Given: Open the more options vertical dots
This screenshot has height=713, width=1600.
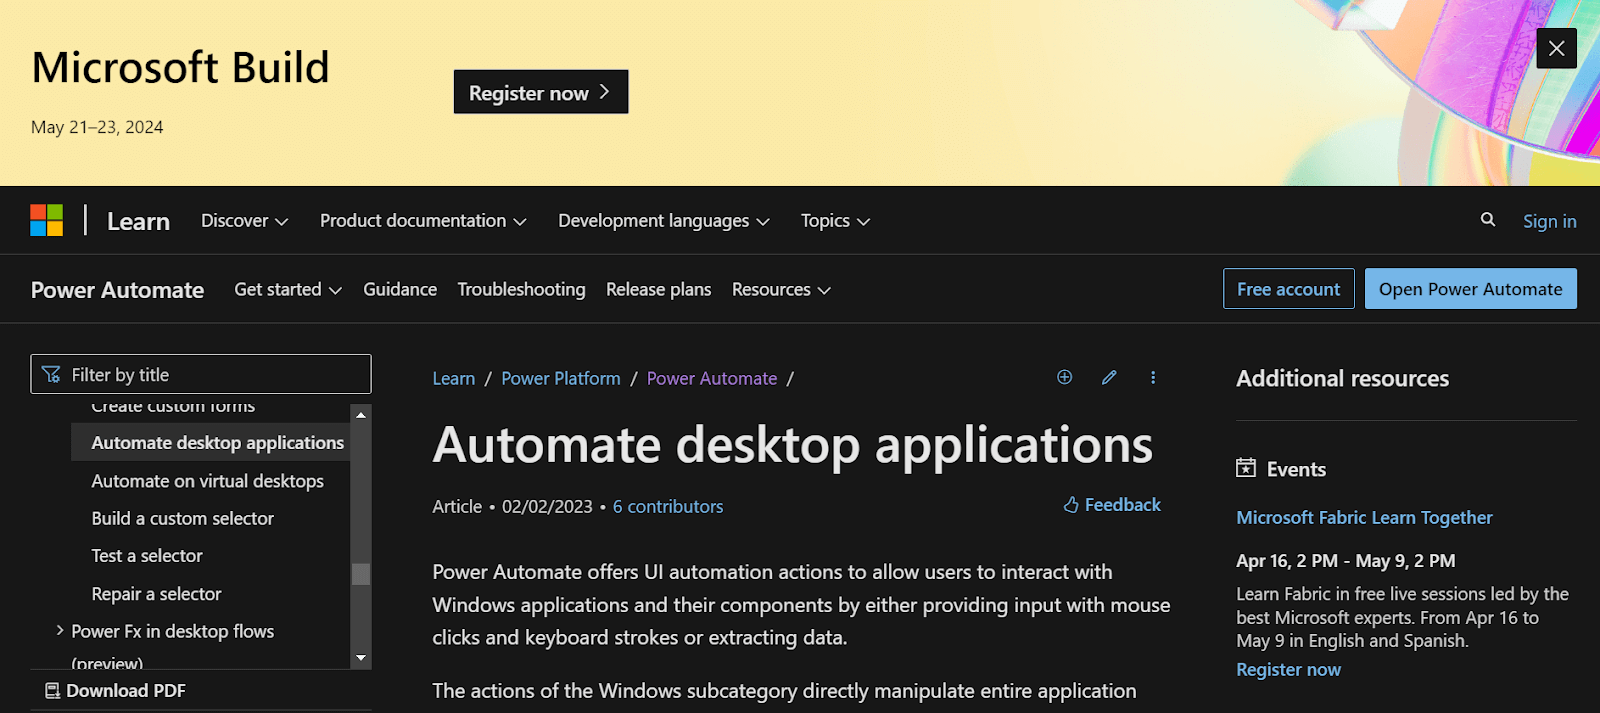Looking at the screenshot, I should coord(1153,377).
